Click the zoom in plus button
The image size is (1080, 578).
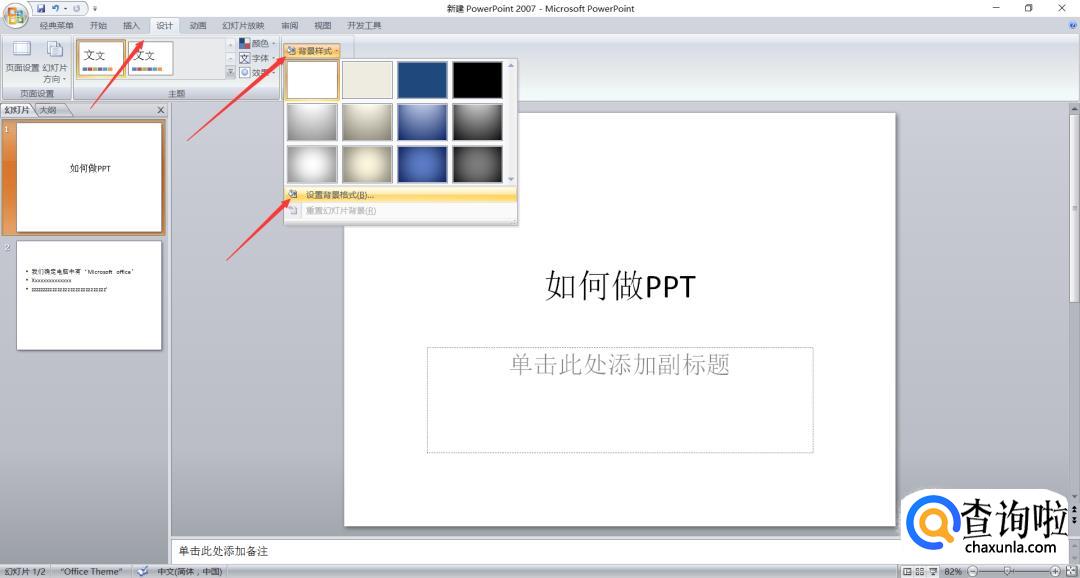pos(1055,572)
